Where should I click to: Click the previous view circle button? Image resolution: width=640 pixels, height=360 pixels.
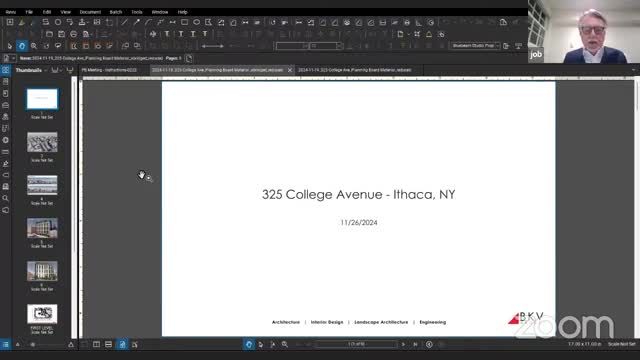pyautogui.click(x=429, y=344)
